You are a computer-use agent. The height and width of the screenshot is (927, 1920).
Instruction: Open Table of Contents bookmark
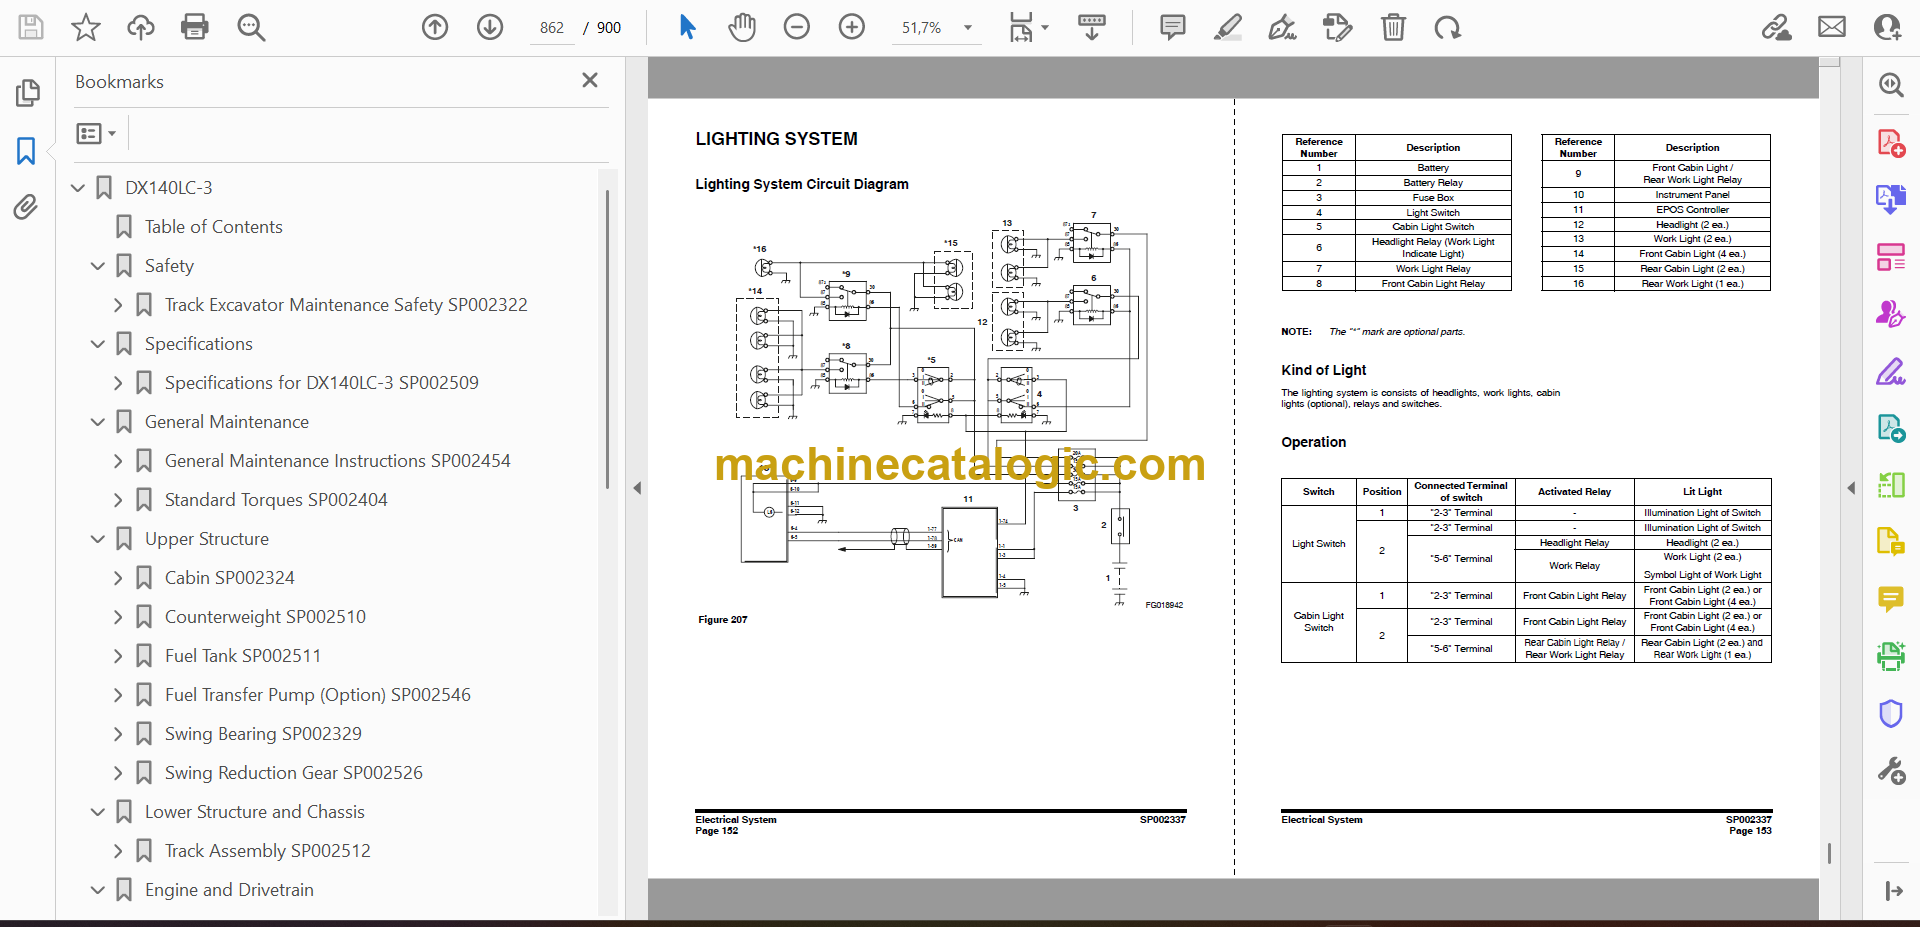(x=213, y=226)
